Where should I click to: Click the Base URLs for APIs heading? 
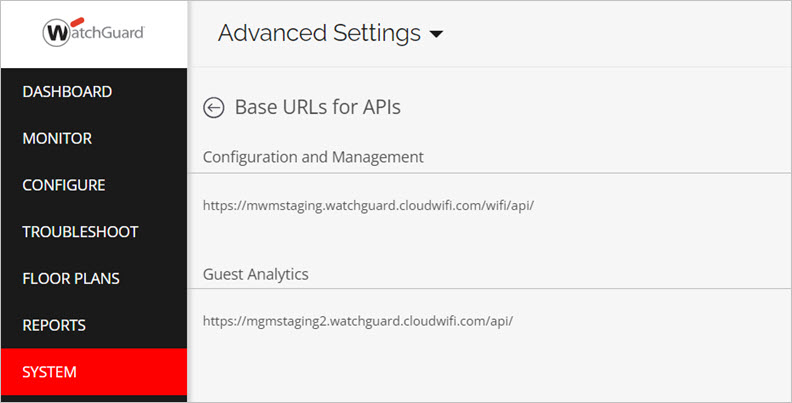[317, 107]
